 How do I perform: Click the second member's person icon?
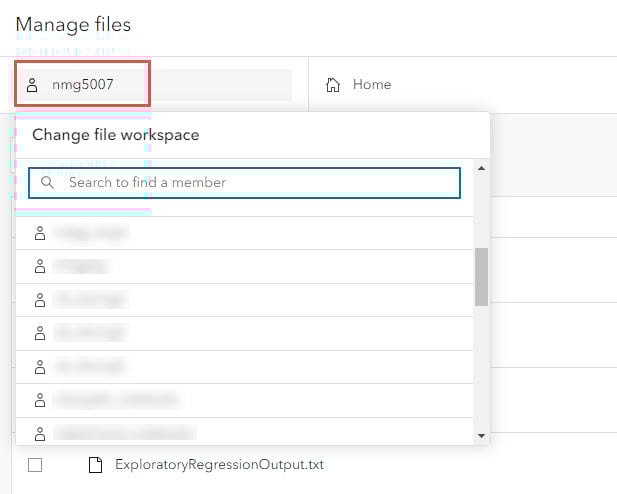click(40, 267)
